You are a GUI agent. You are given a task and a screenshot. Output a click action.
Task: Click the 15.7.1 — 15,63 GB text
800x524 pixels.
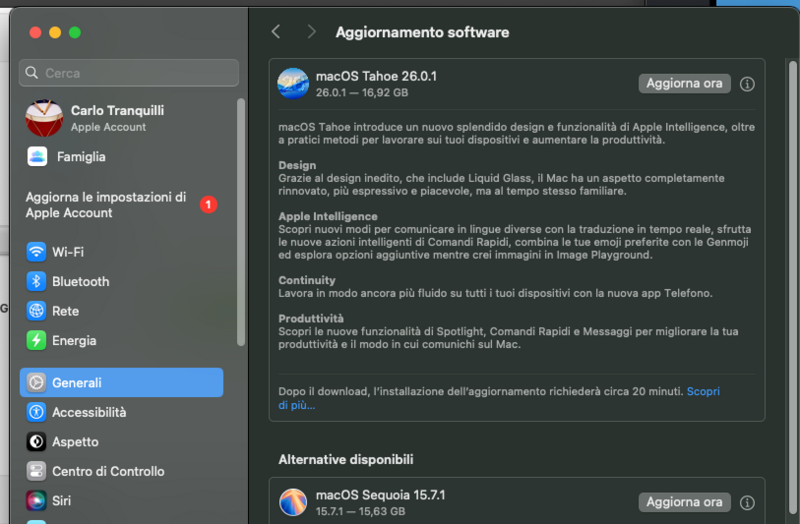pos(360,511)
